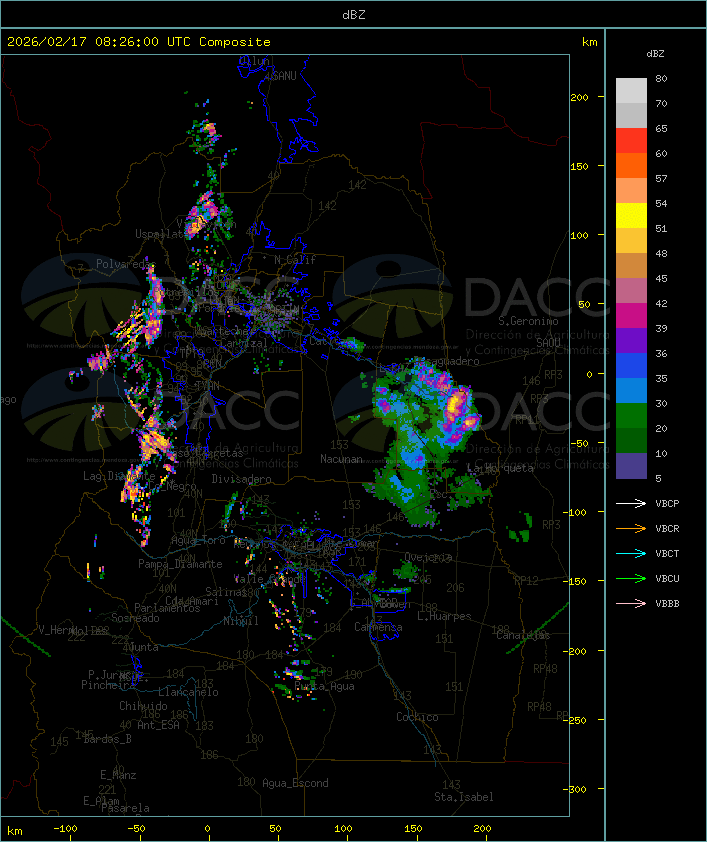This screenshot has width=707, height=842.
Task: Select the VBCU legend label
Action: (x=667, y=579)
